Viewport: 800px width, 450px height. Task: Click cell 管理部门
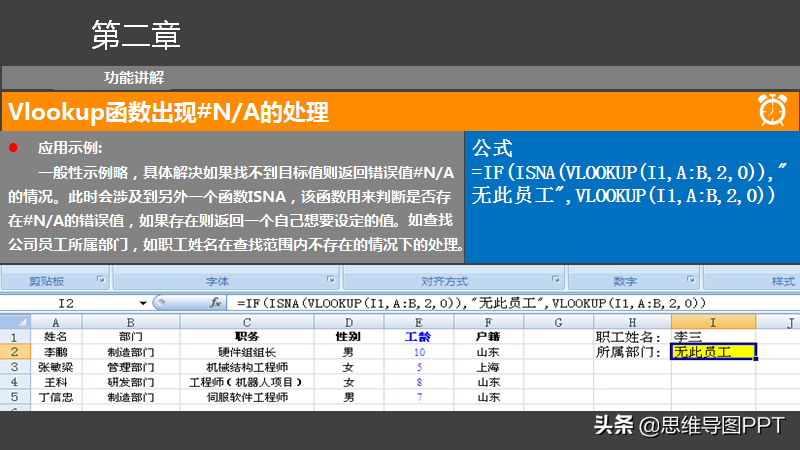(x=131, y=367)
